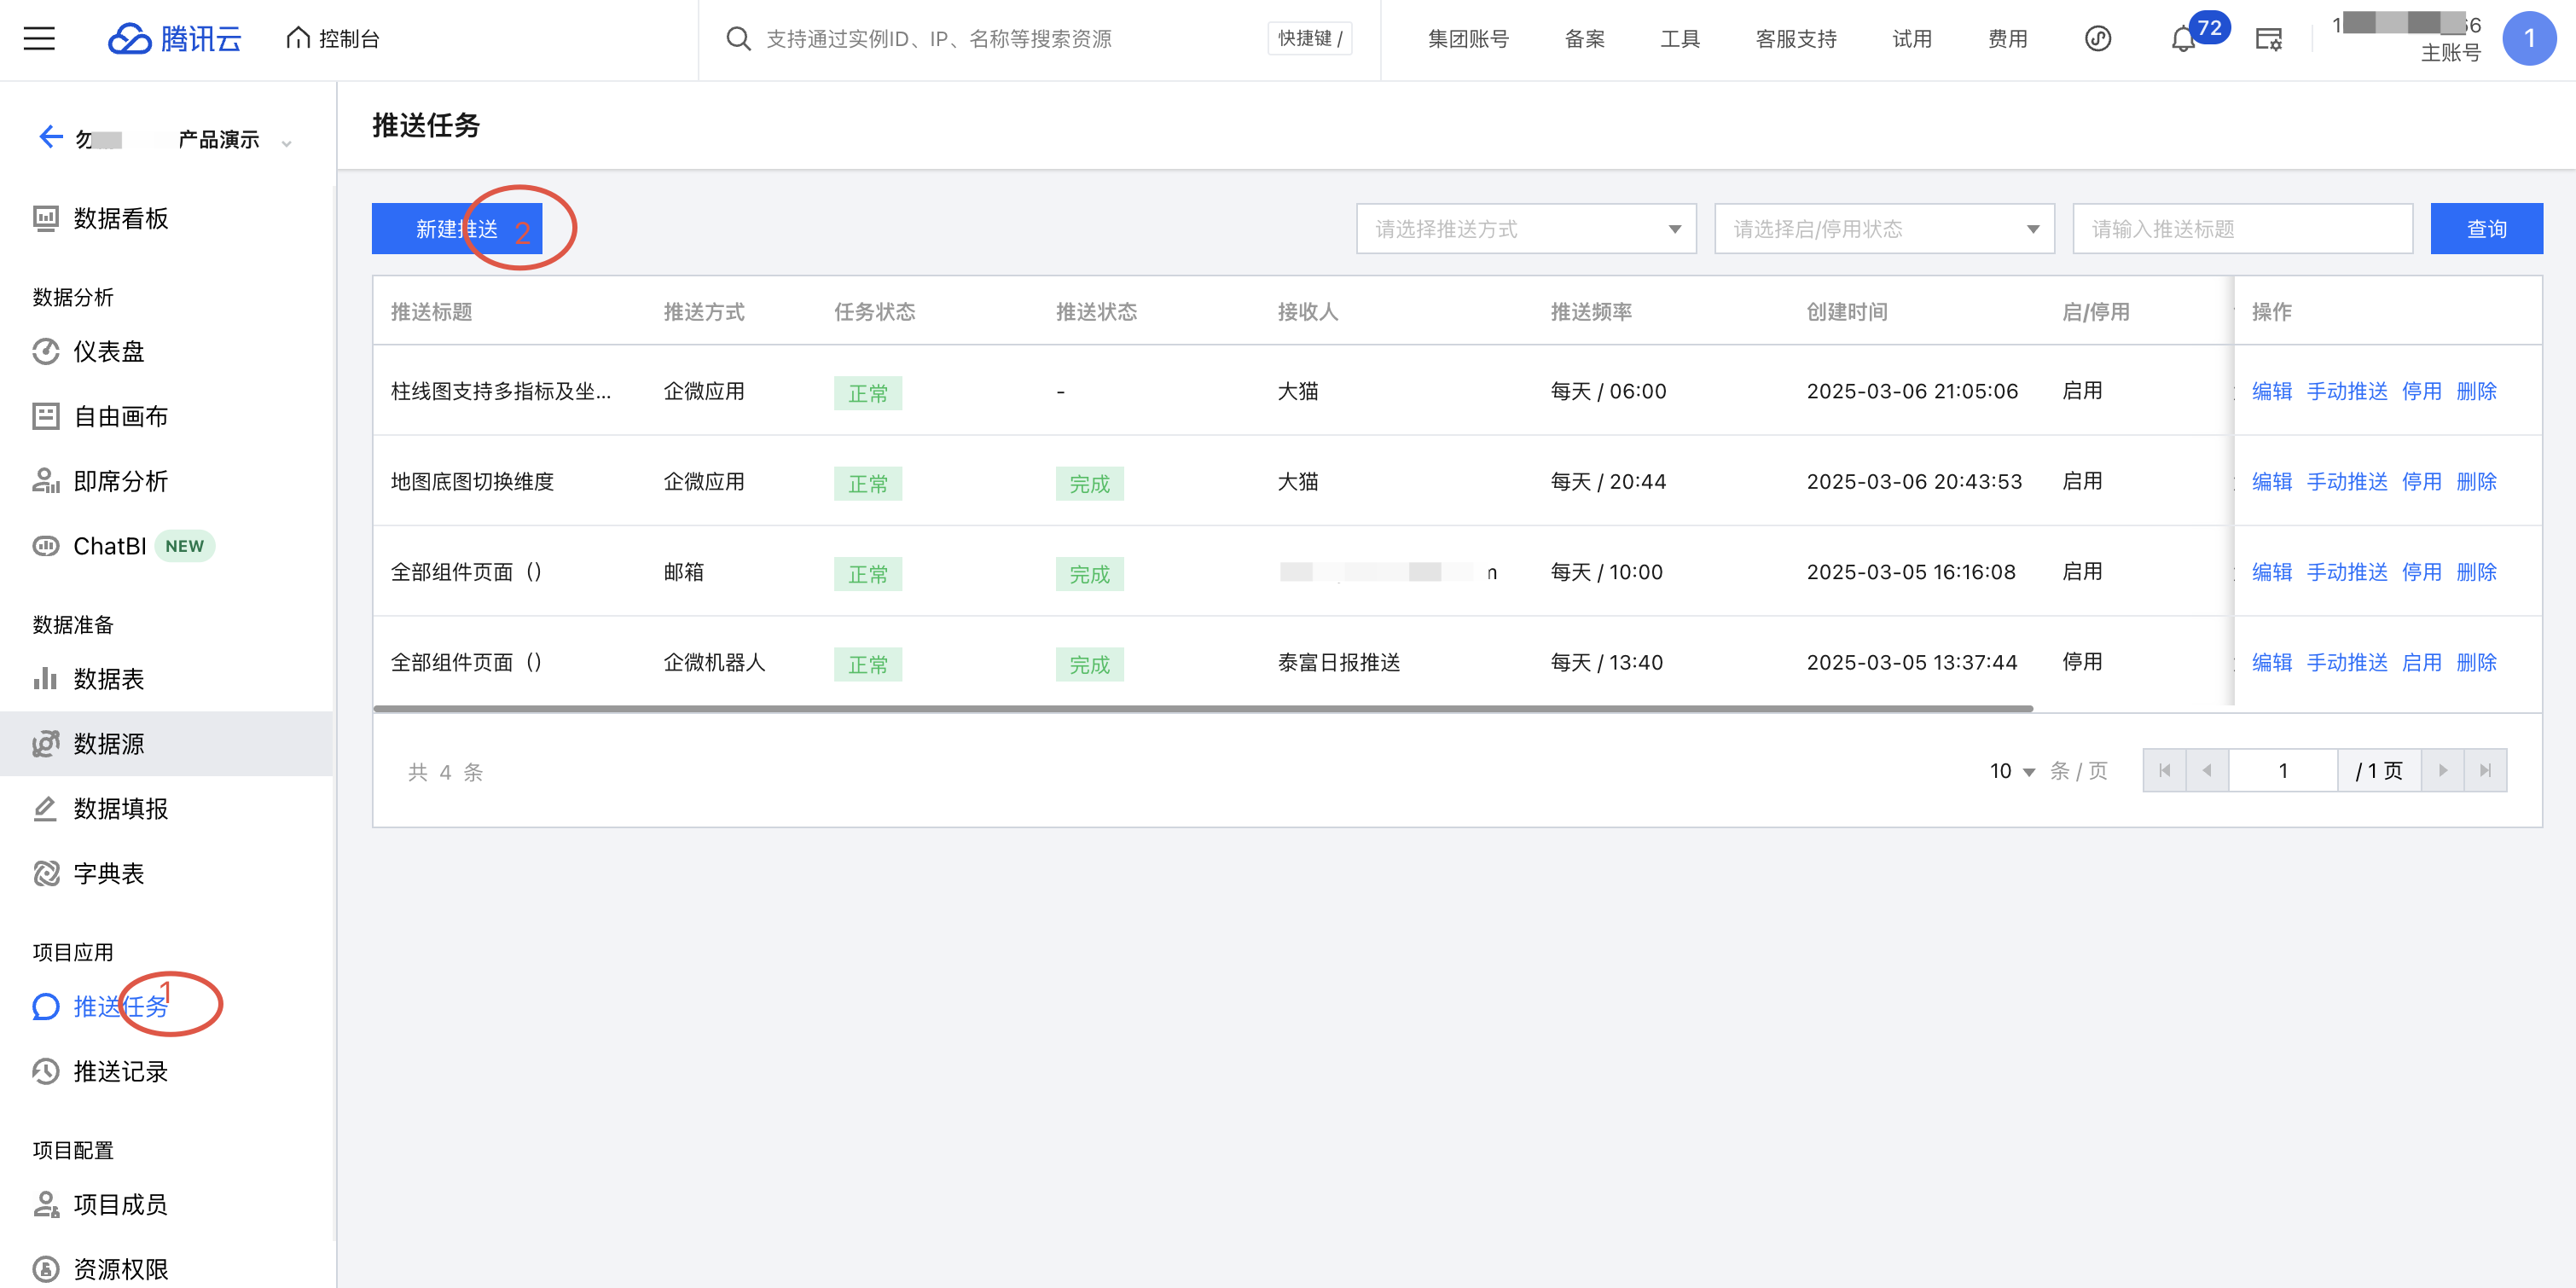This screenshot has height=1288, width=2576.
Task: Open the mini program icon in header
Action: 2097,39
